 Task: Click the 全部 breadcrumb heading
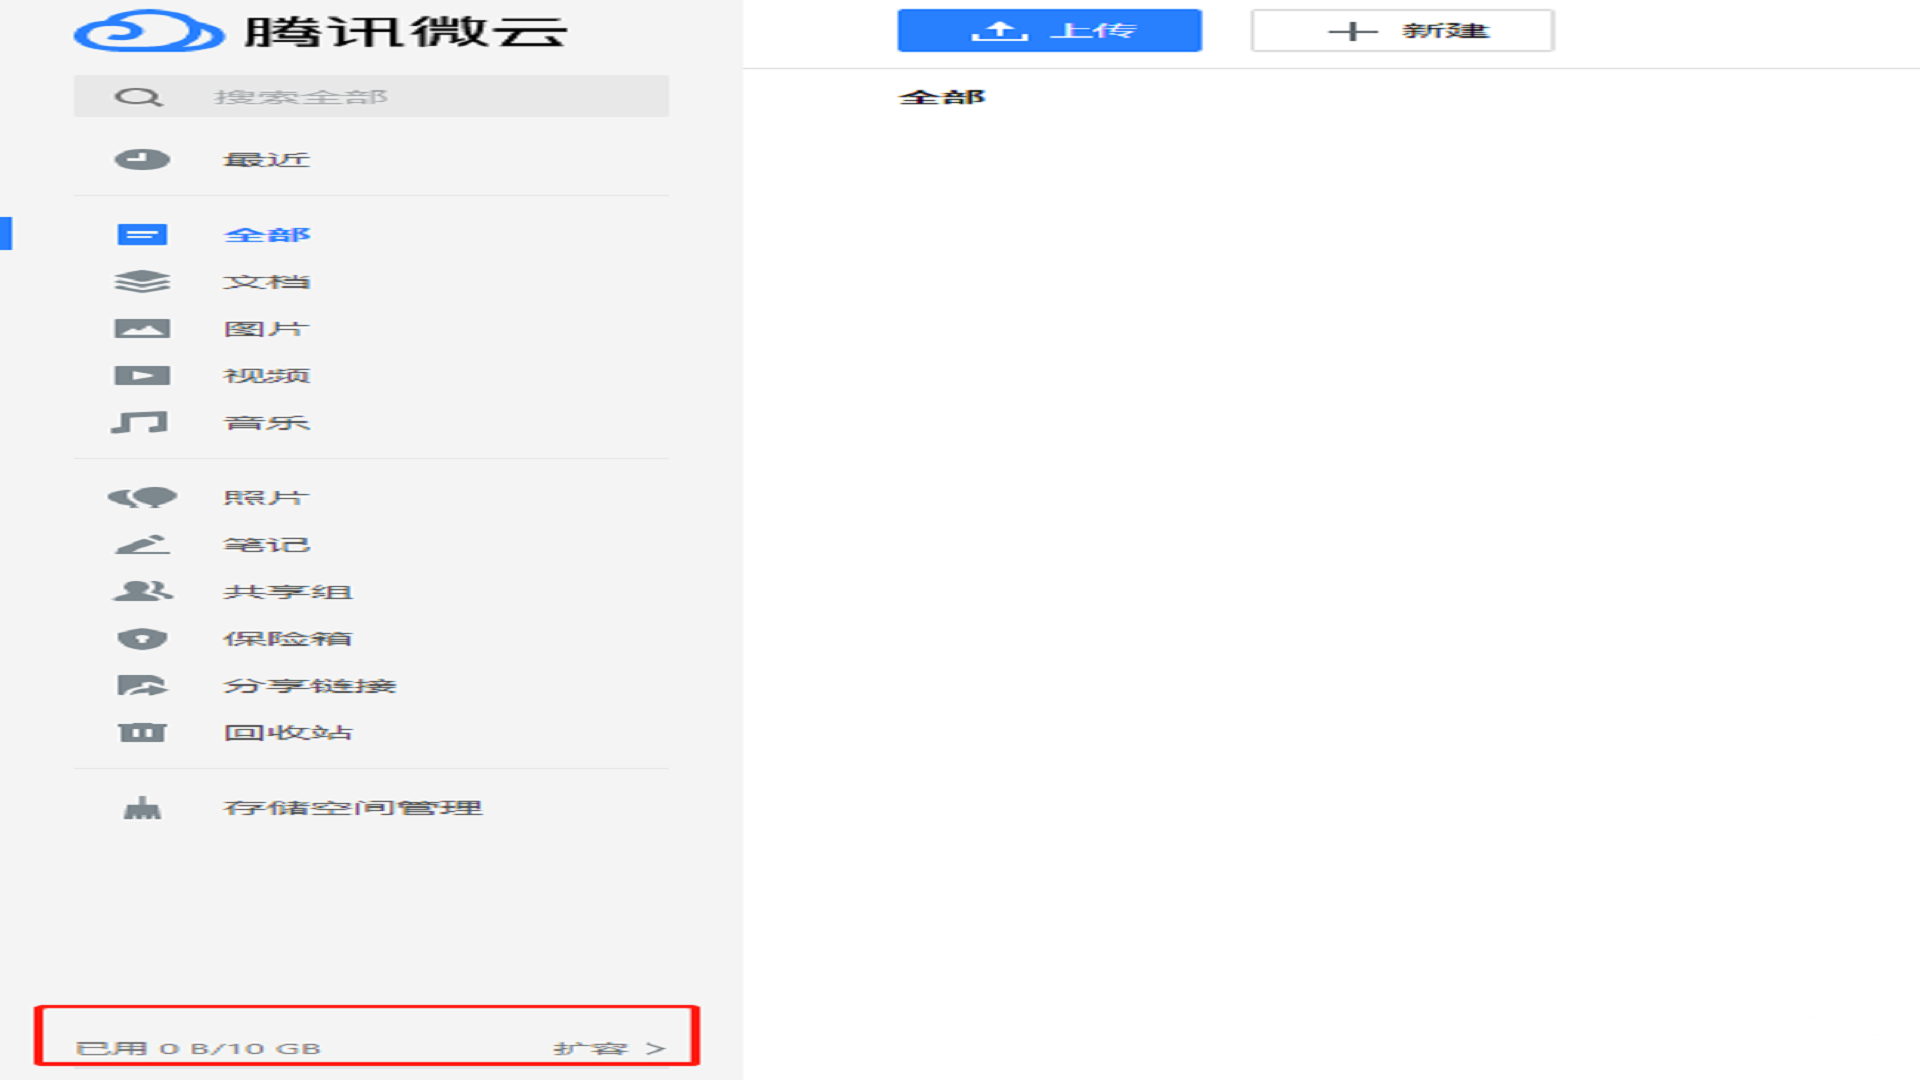tap(941, 97)
